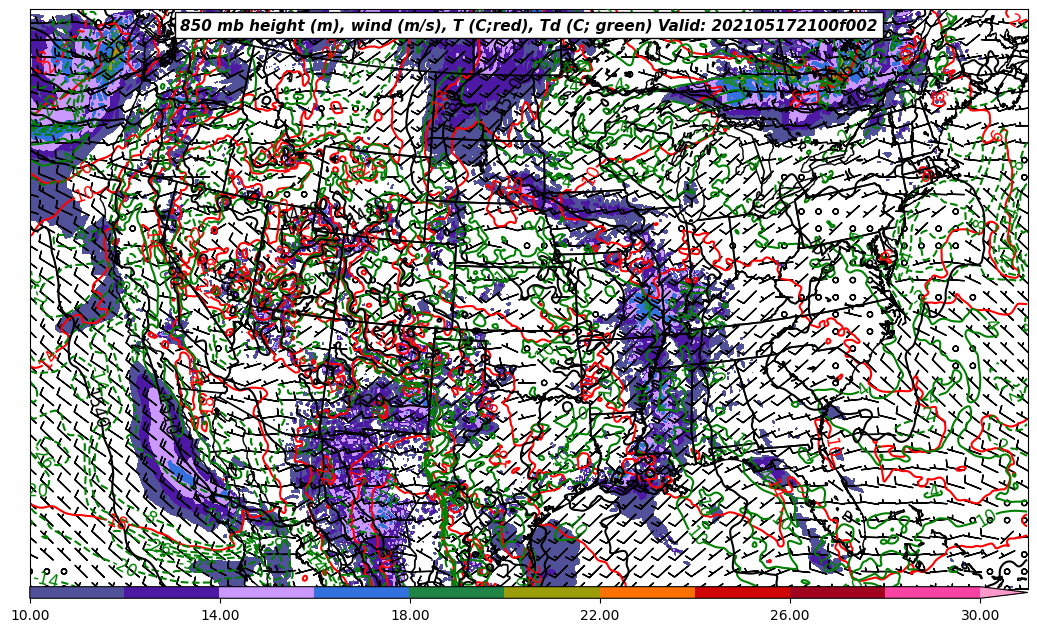Select the 22.00 colorbar tick label

pos(600,616)
